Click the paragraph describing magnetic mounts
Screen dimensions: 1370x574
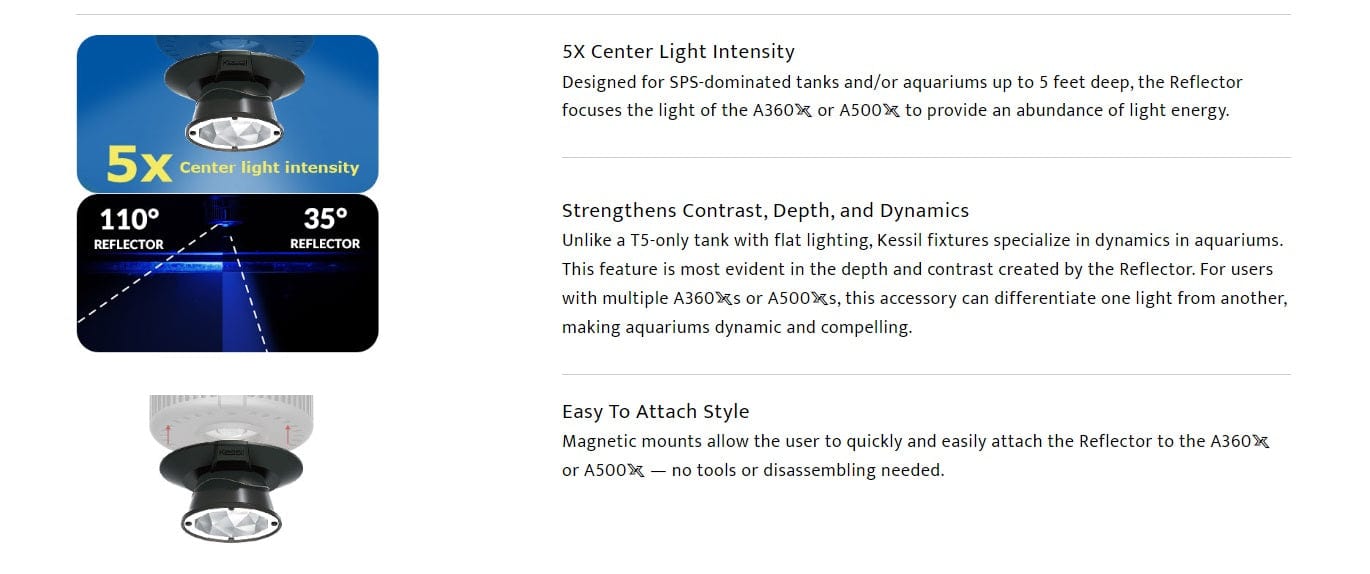click(915, 456)
